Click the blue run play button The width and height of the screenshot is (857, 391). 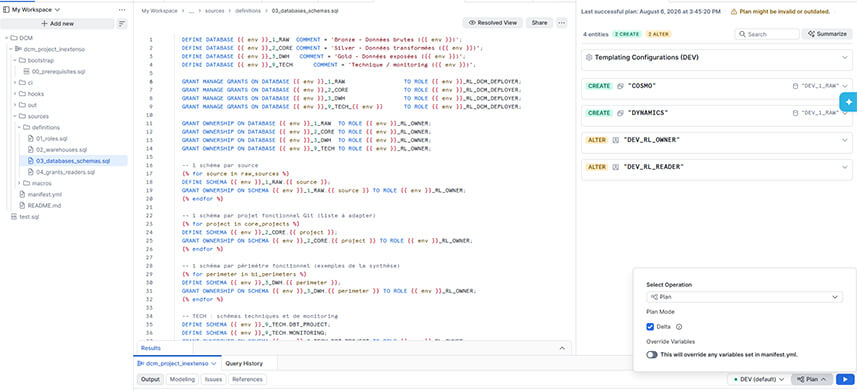click(845, 379)
